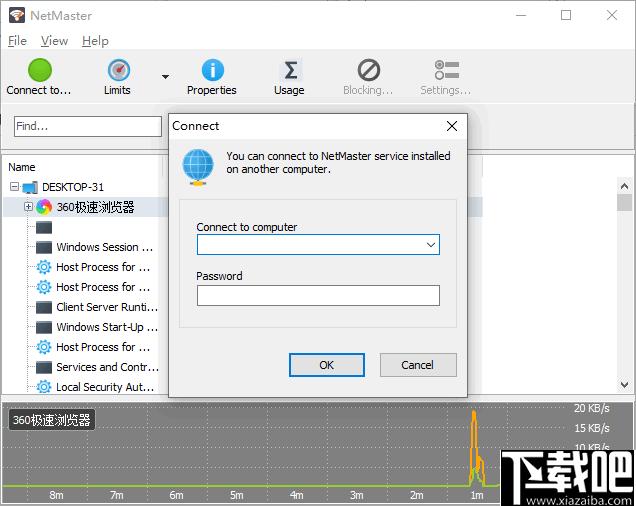
Task: Open the File menu
Action: [17, 41]
